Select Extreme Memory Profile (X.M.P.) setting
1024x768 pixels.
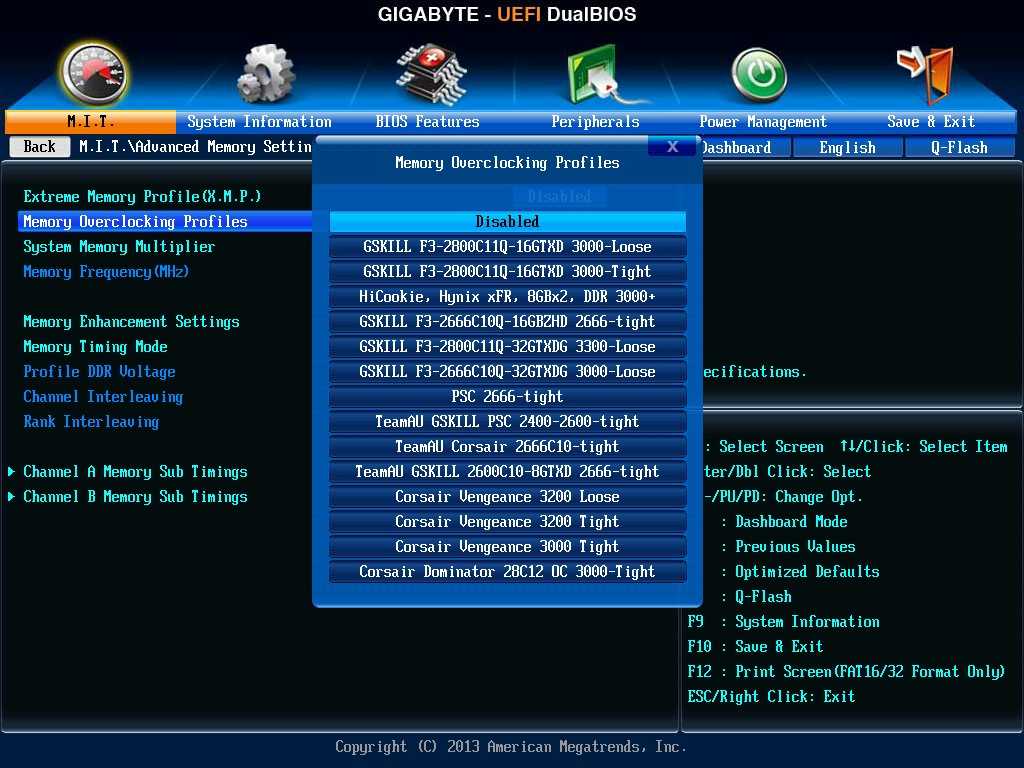pyautogui.click(x=142, y=197)
